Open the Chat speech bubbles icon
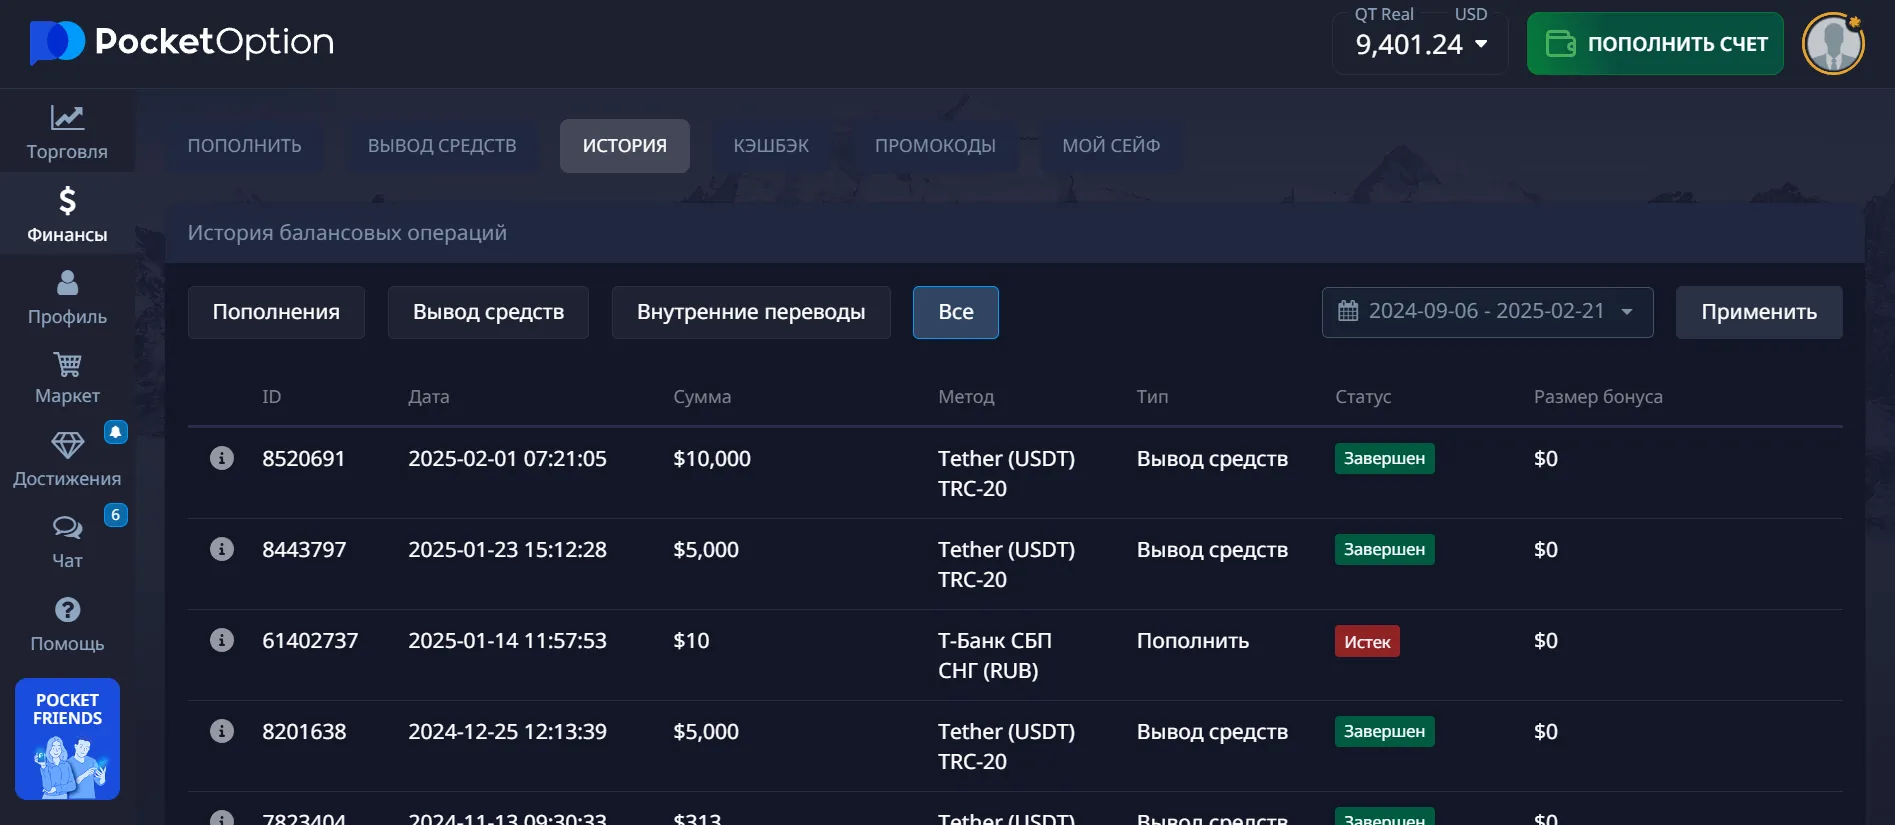Screen dimensions: 1895x825 tap(67, 527)
